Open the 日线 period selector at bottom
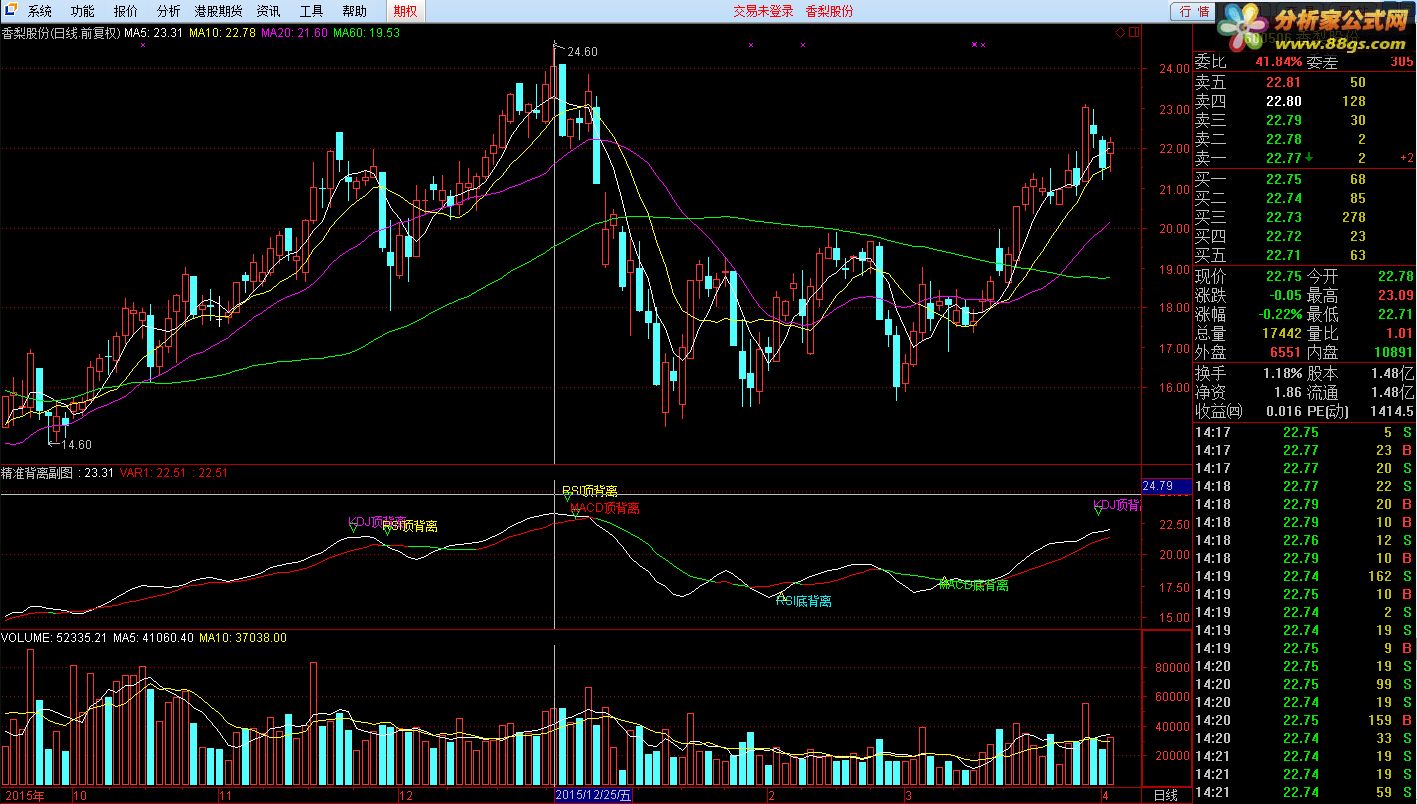 pyautogui.click(x=1165, y=796)
